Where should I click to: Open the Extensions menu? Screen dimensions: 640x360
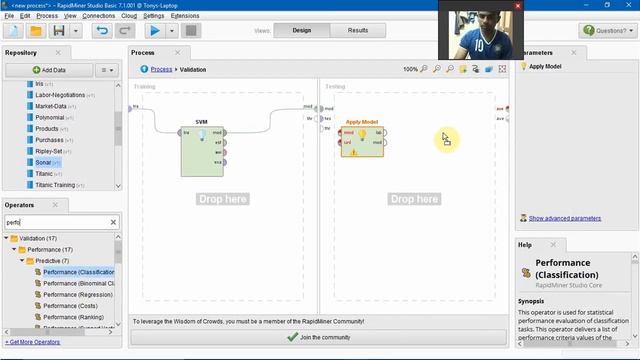185,16
